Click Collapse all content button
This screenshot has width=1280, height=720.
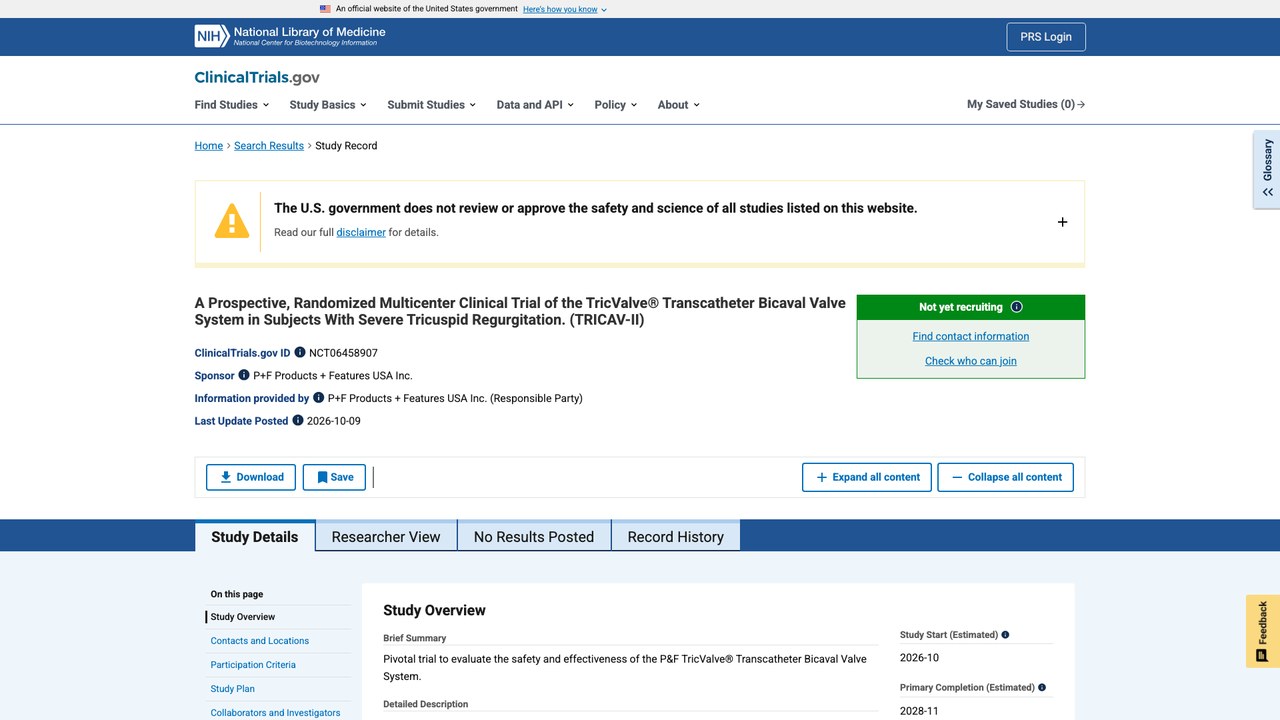[x=1006, y=477]
